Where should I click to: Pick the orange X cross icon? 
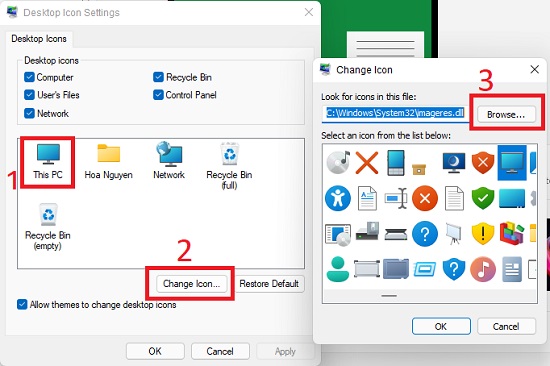[367, 163]
